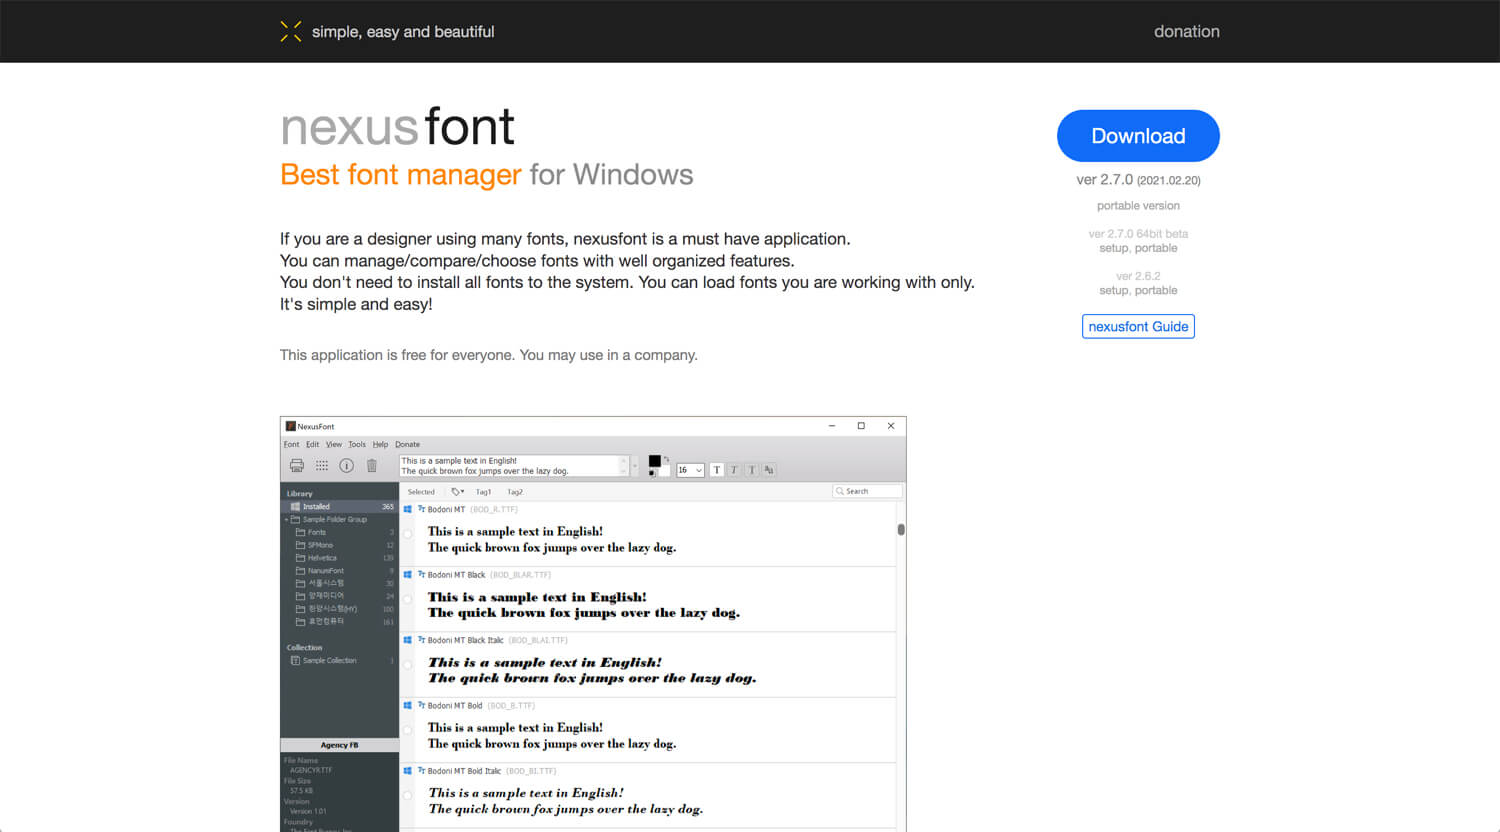Click setup link under ver 2.7.0 64bit beta
The image size is (1500, 832).
[x=1113, y=248]
